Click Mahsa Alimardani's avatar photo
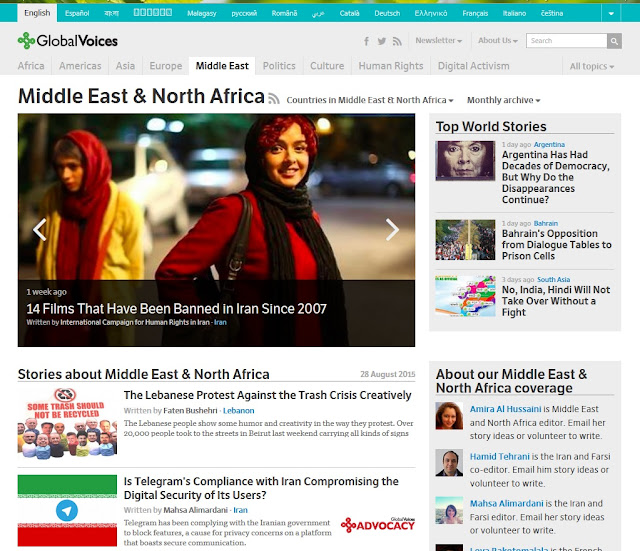 [x=449, y=510]
